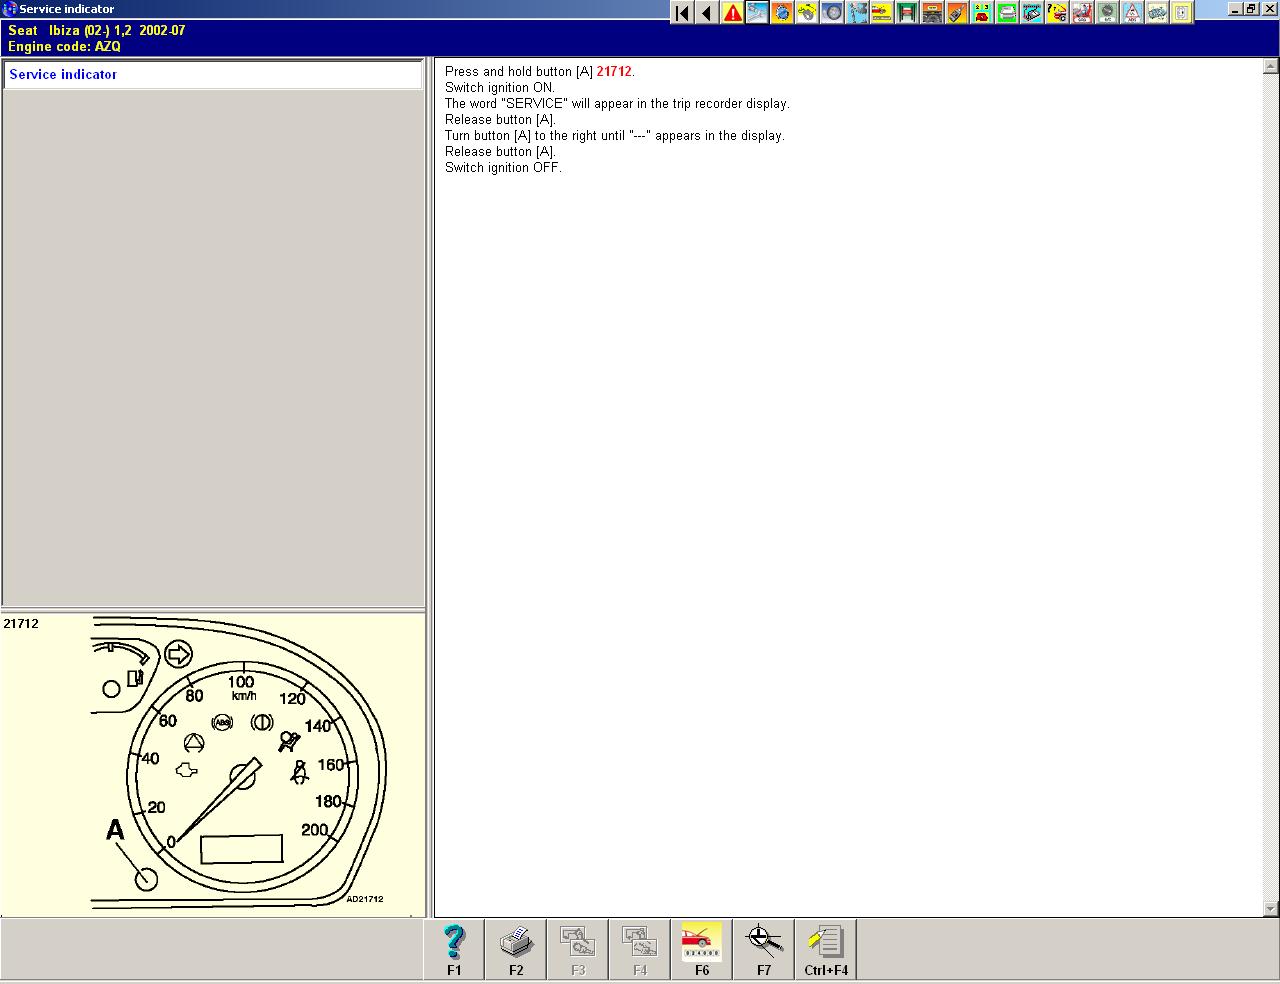Open the red 21712 figure link
Viewport: 1280px width, 984px height.
pos(614,72)
